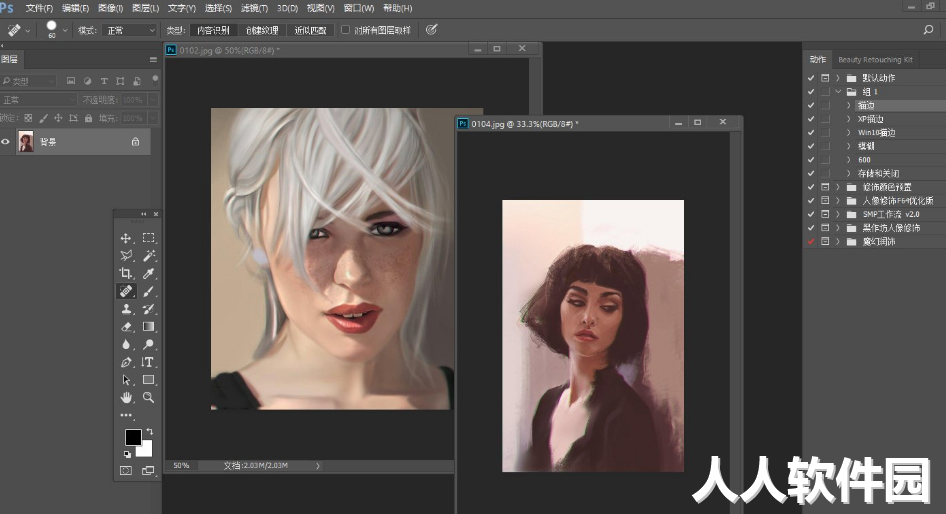Click the pressure for size icon

point(431,30)
